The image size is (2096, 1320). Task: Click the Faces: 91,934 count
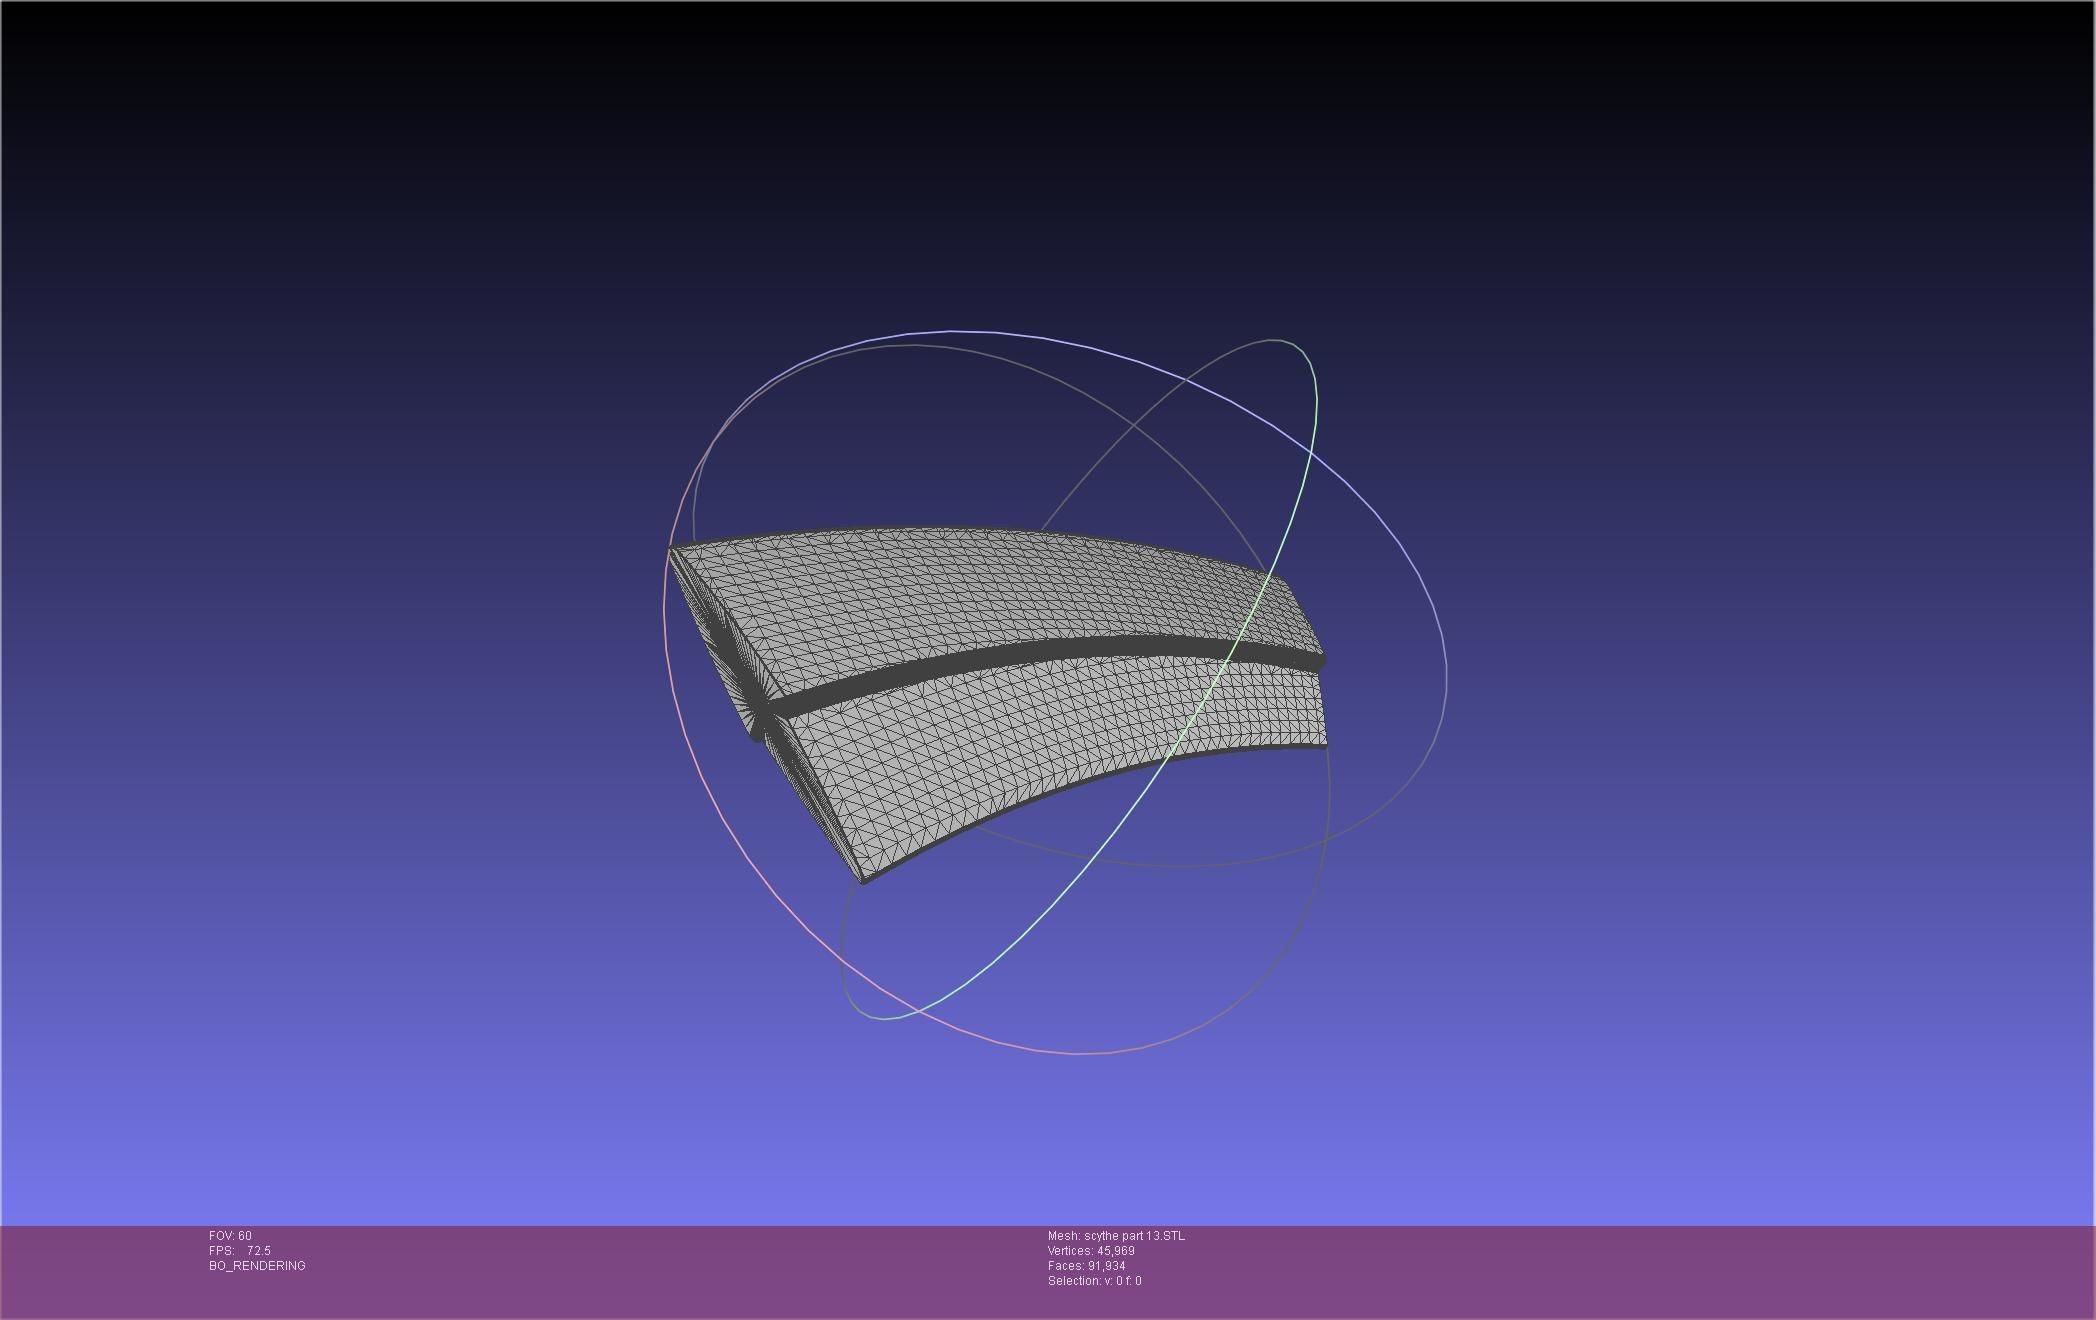click(x=1087, y=1266)
